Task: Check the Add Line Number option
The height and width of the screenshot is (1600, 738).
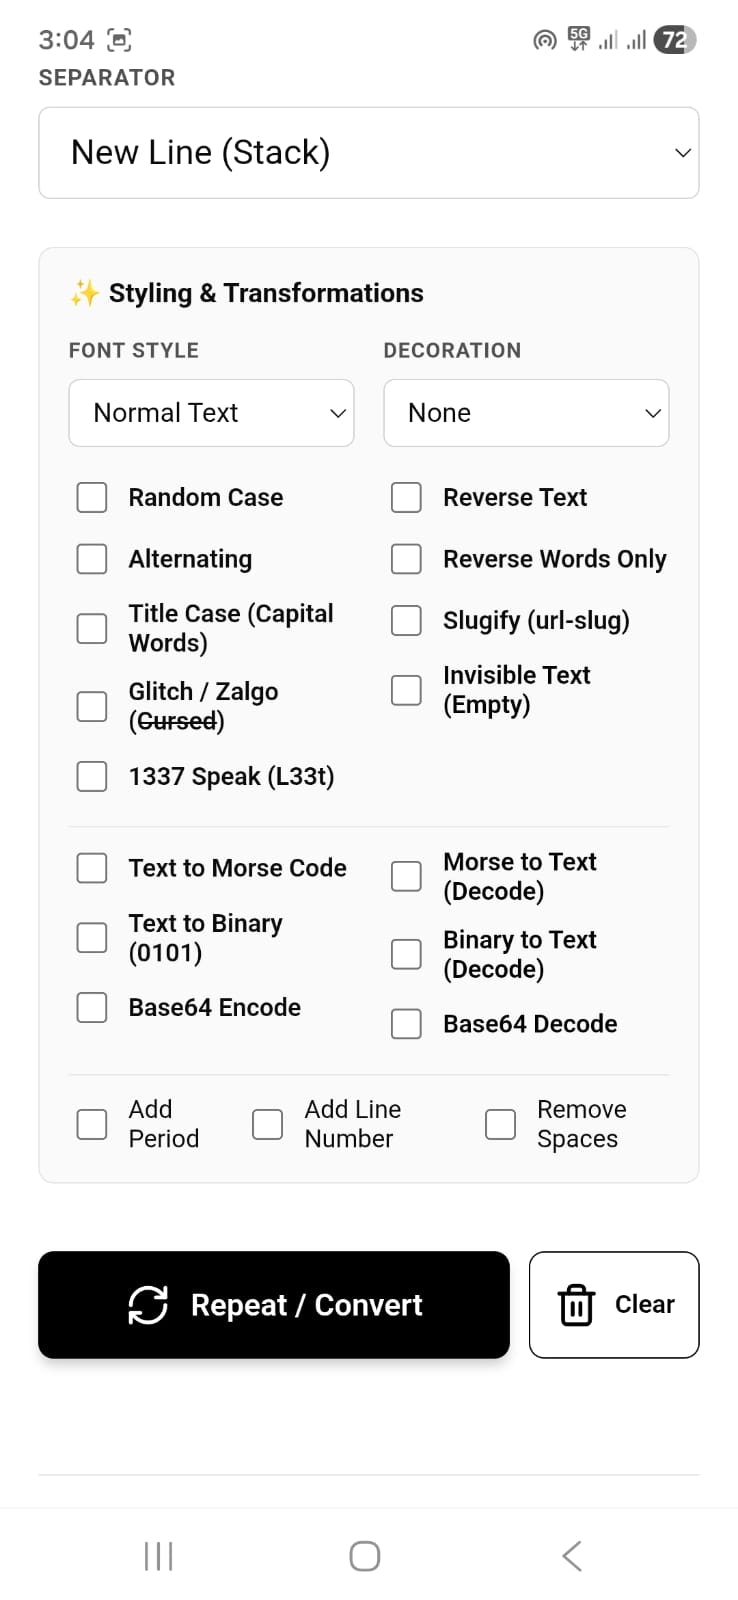Action: [266, 1124]
